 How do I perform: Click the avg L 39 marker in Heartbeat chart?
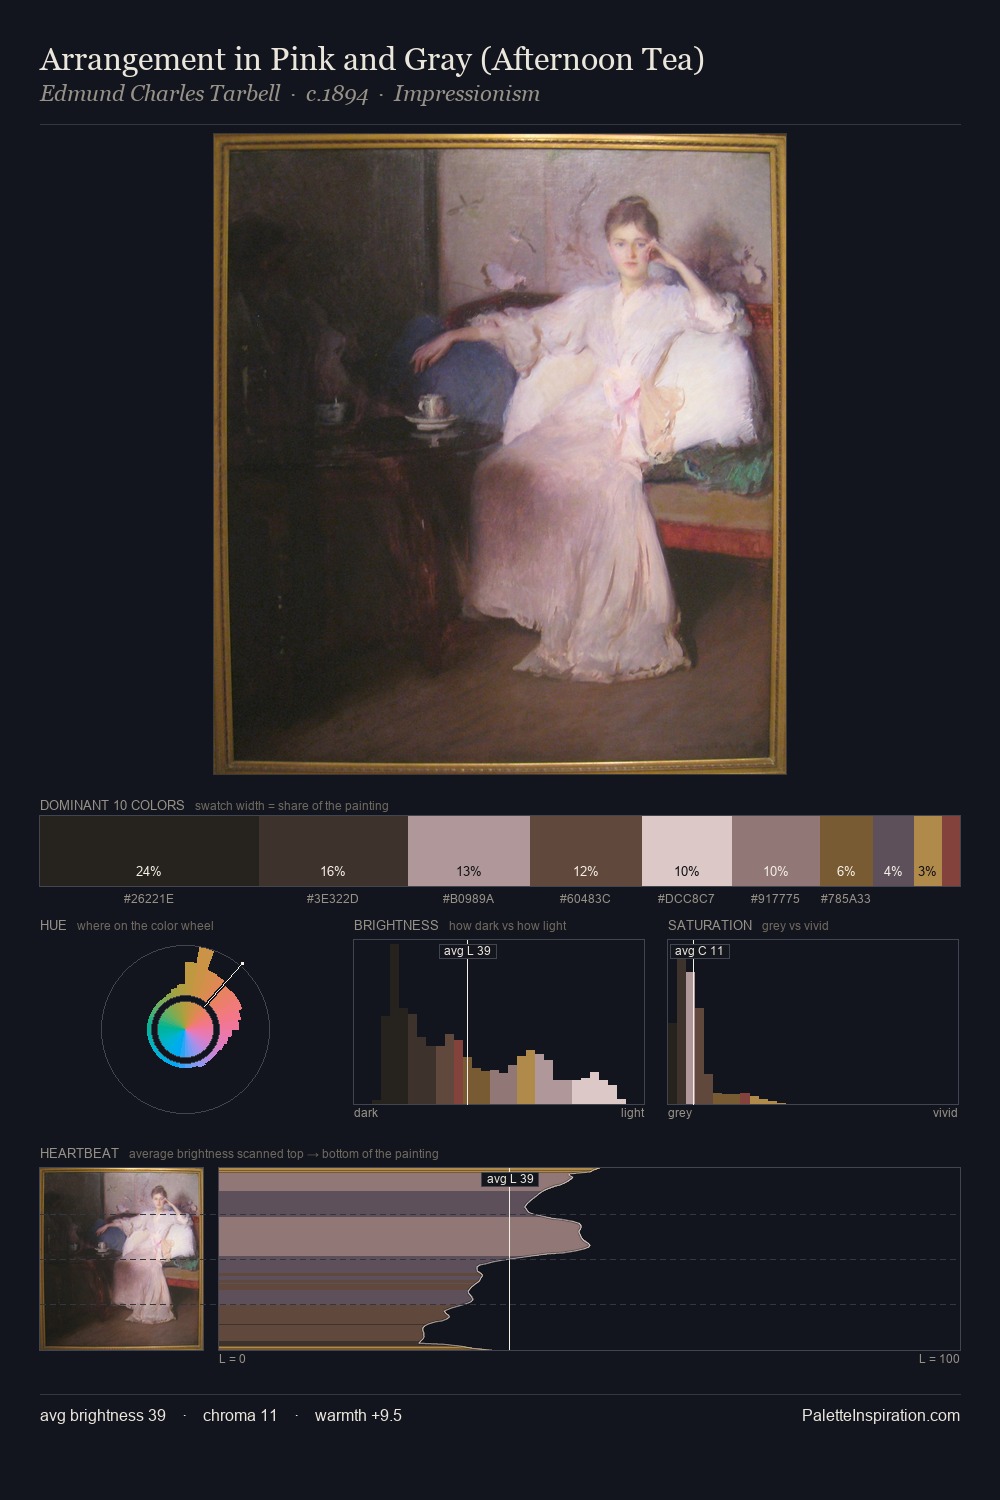pyautogui.click(x=510, y=1179)
